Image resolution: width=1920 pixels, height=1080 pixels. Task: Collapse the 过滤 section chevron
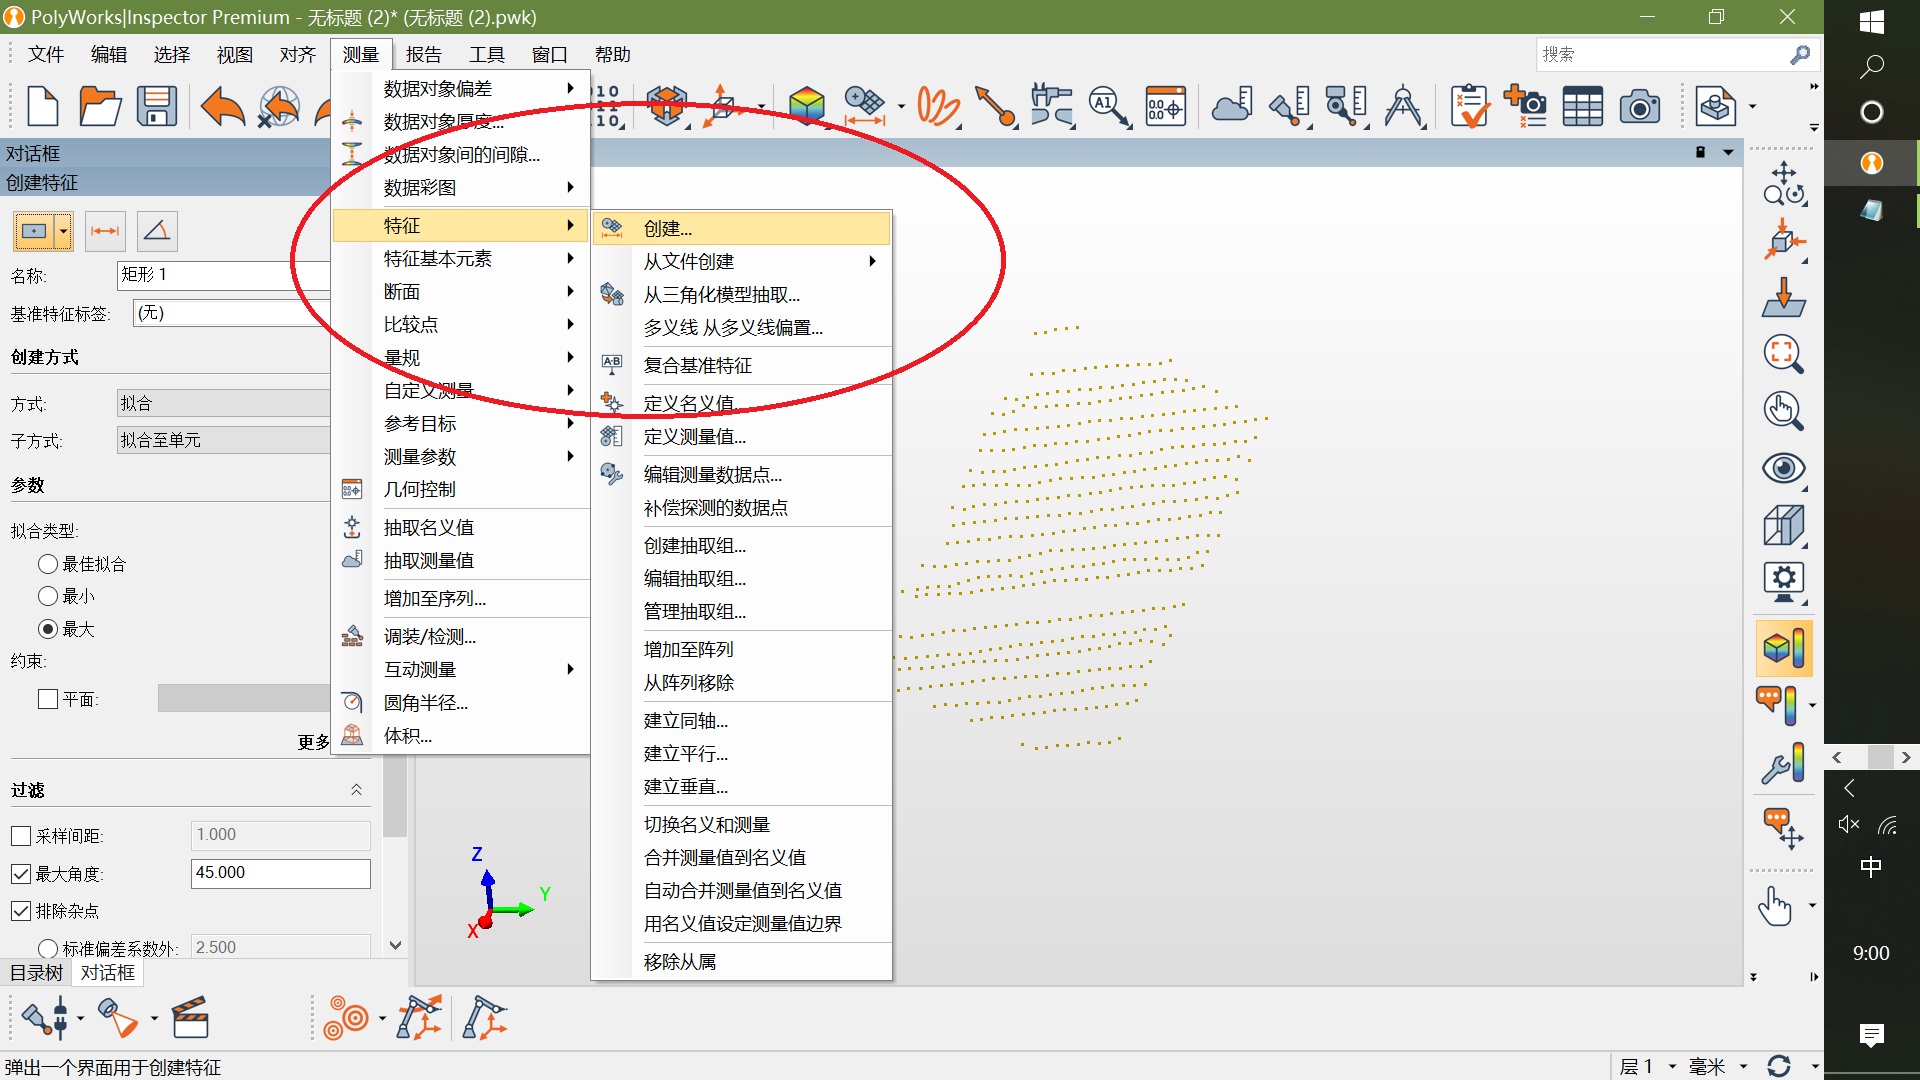[356, 790]
